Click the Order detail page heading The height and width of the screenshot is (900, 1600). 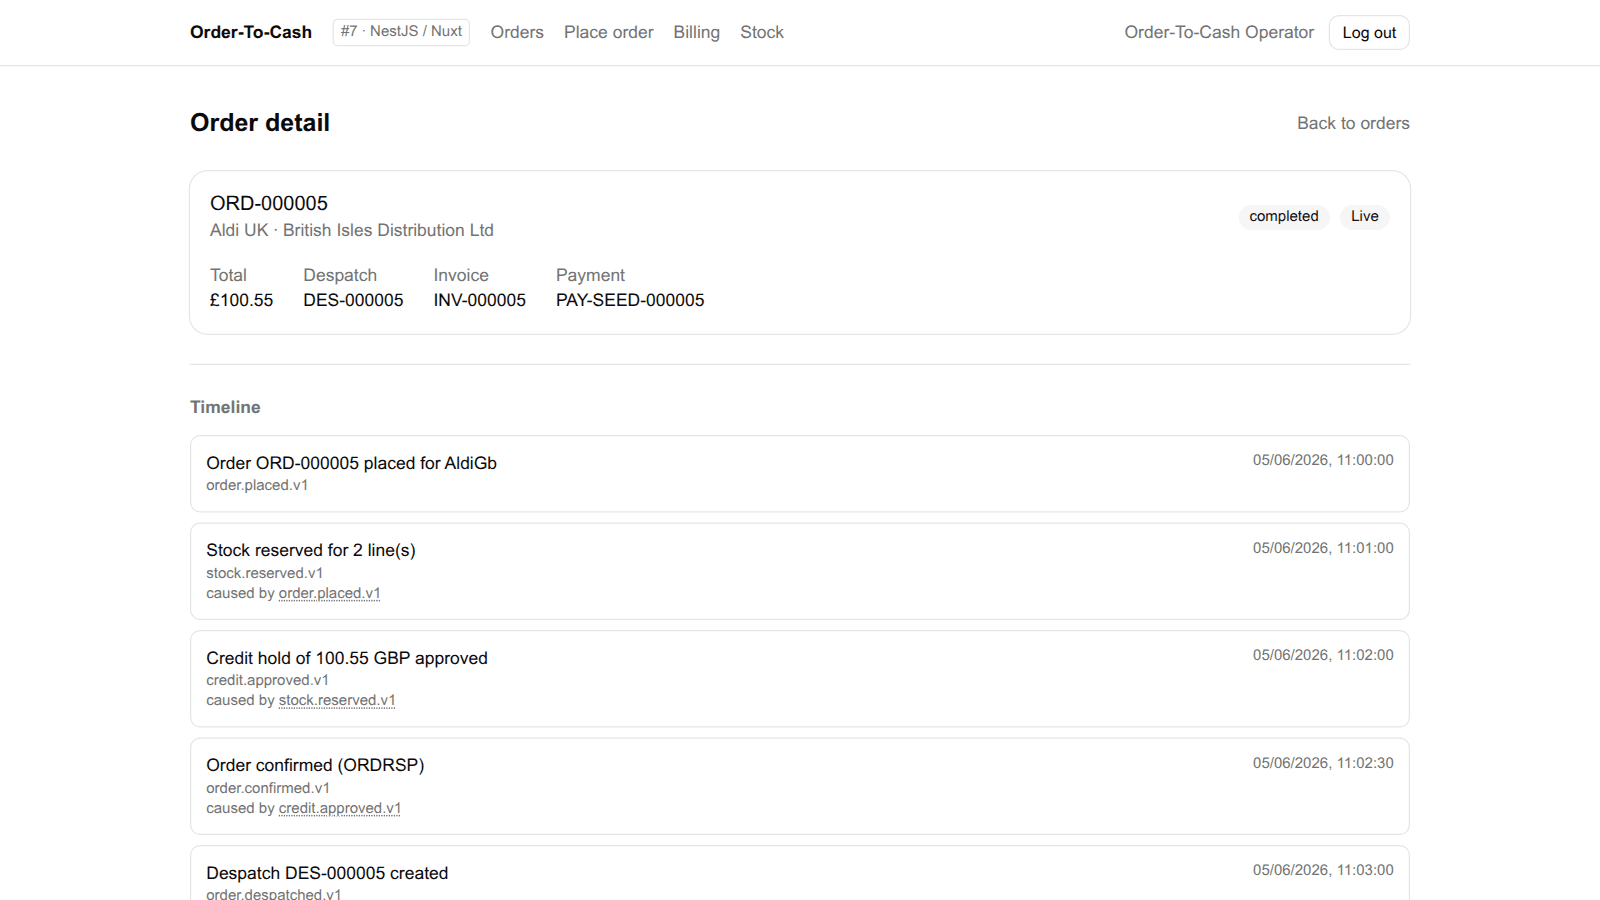260,123
